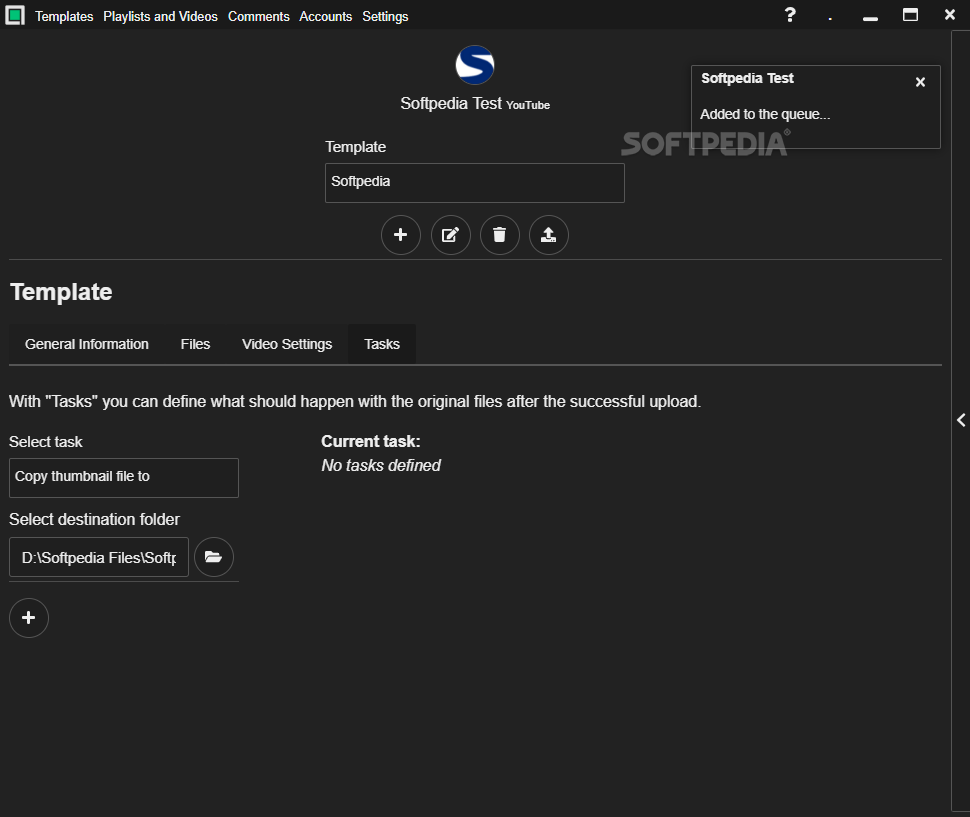Open the help question mark icon

click(x=790, y=15)
